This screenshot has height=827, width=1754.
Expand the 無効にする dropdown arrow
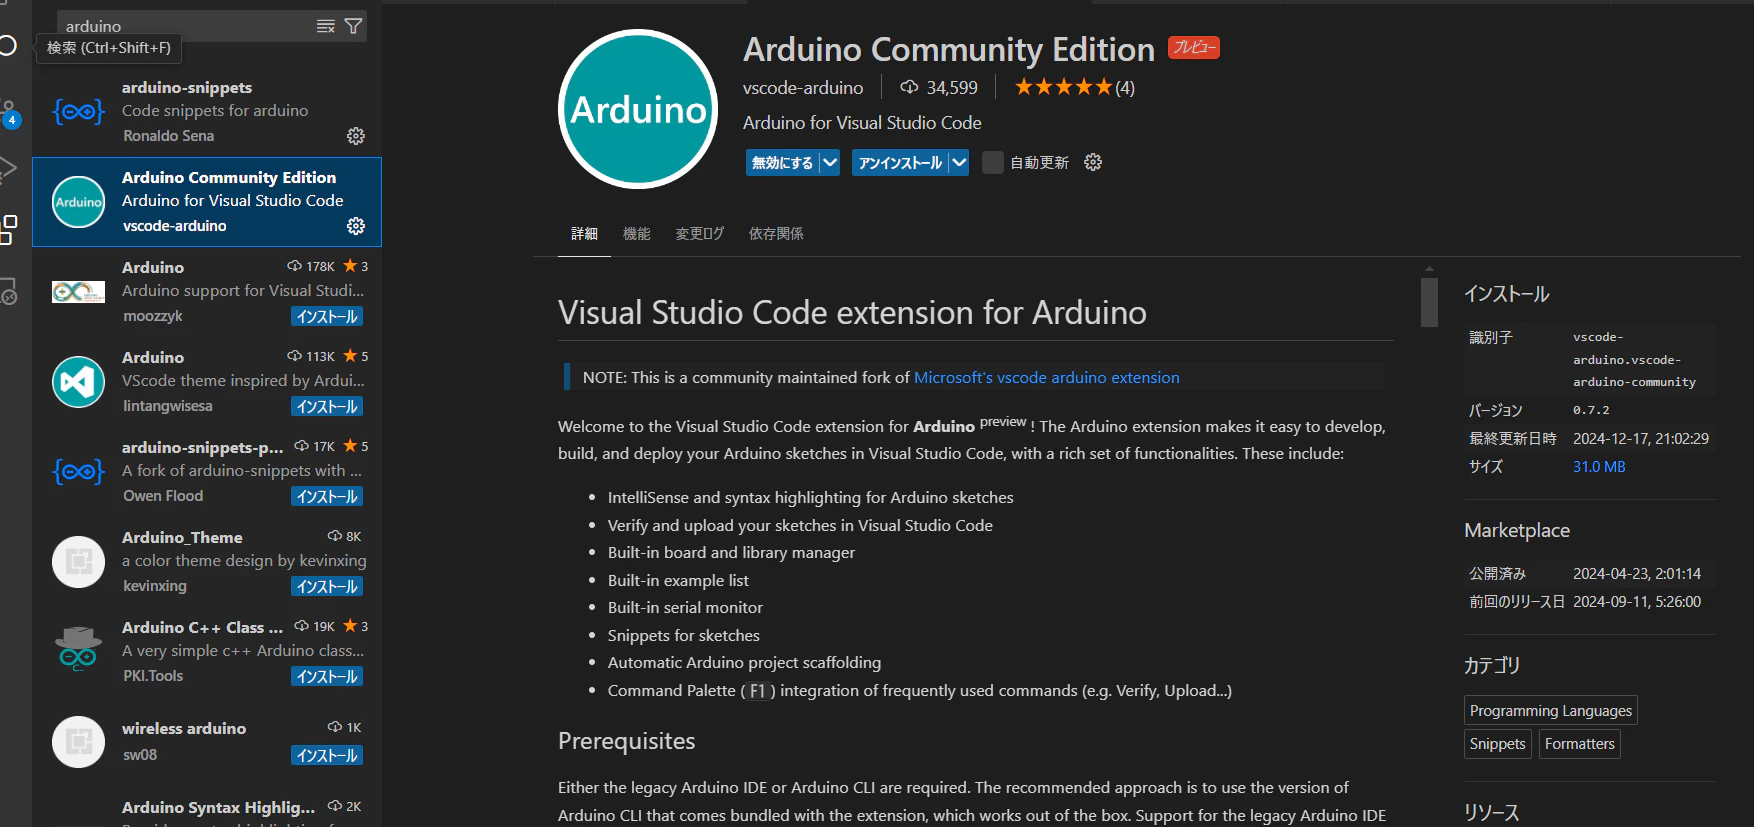pos(830,162)
